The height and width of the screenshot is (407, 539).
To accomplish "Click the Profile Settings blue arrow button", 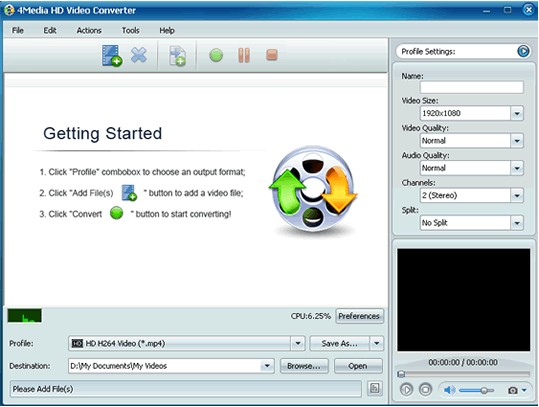I will (523, 51).
